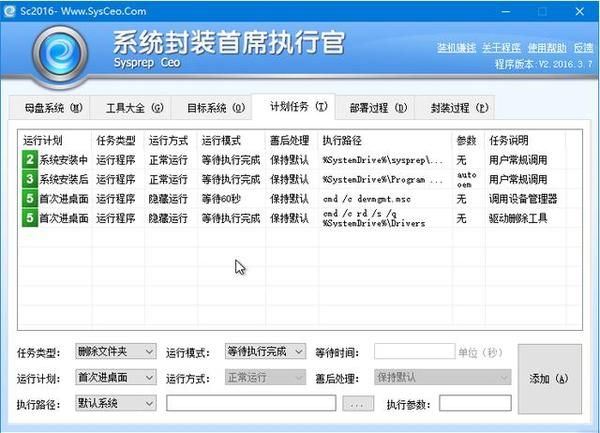Click the 善后处理 dropdown showing 保持默认
The height and width of the screenshot is (433, 600).
[x=442, y=377]
